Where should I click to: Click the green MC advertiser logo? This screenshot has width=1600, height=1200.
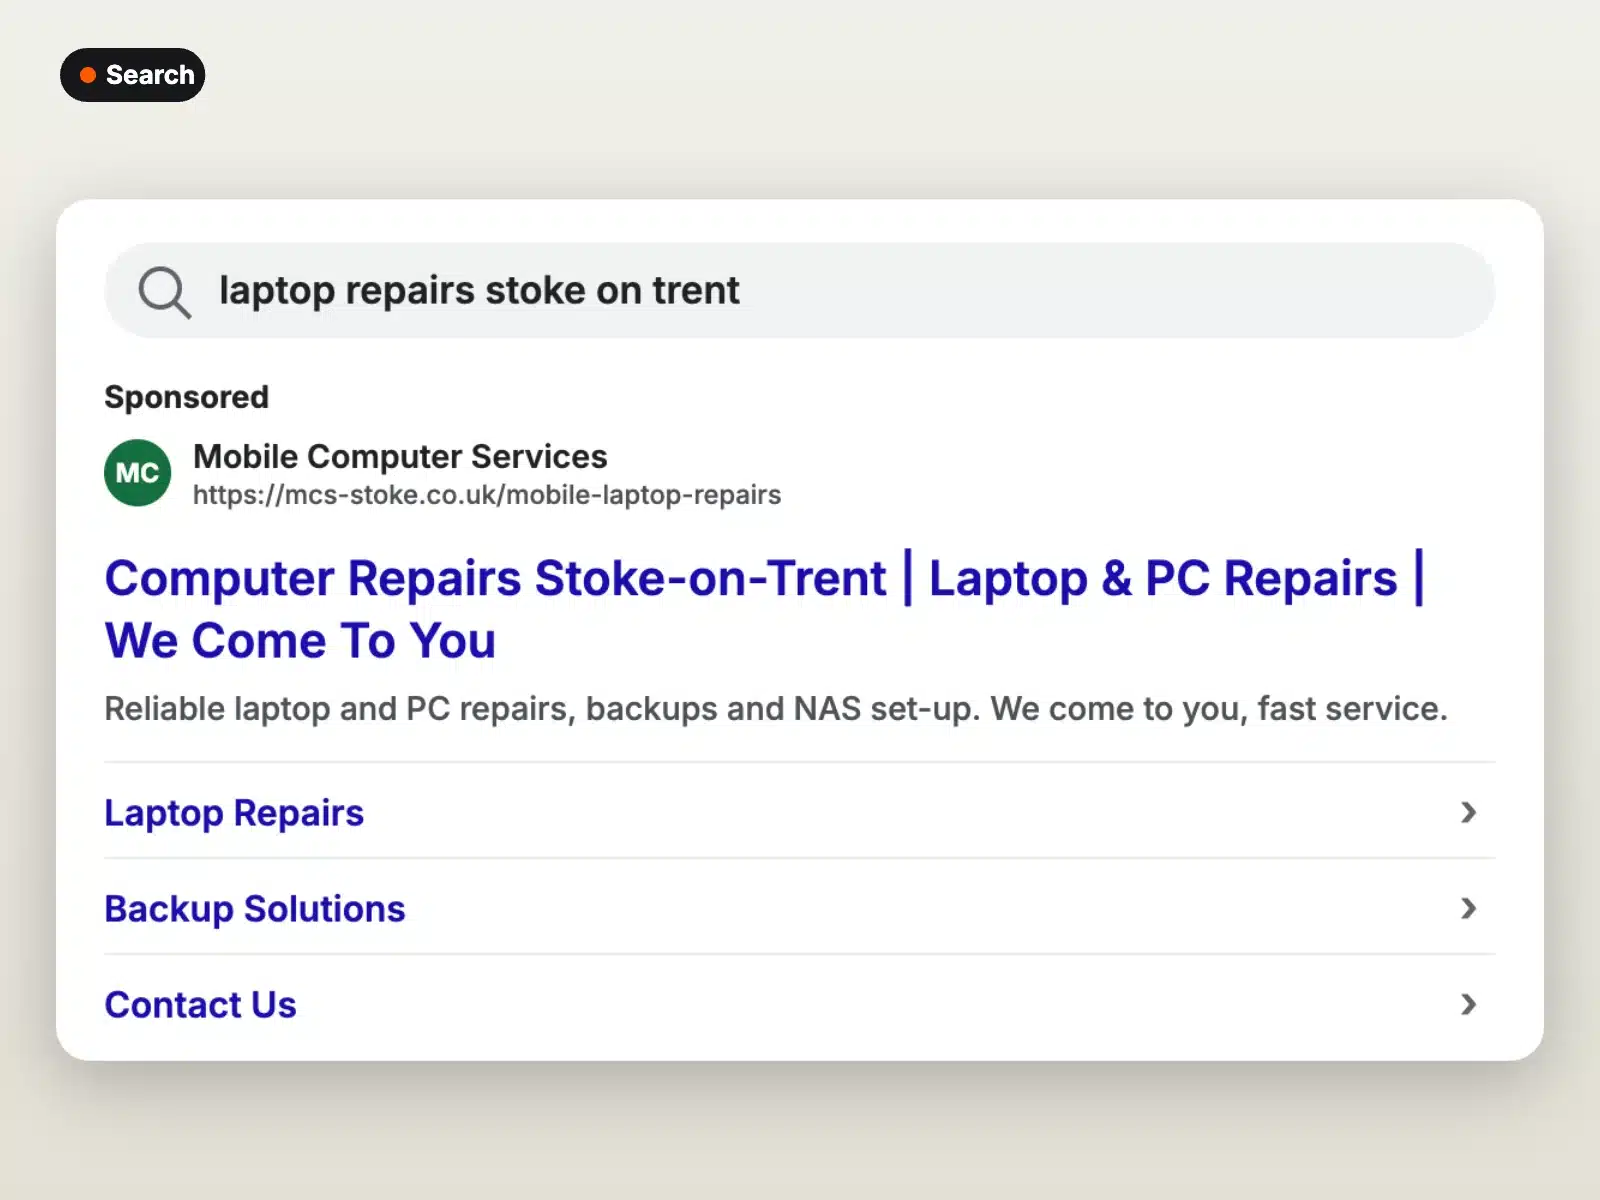point(138,473)
